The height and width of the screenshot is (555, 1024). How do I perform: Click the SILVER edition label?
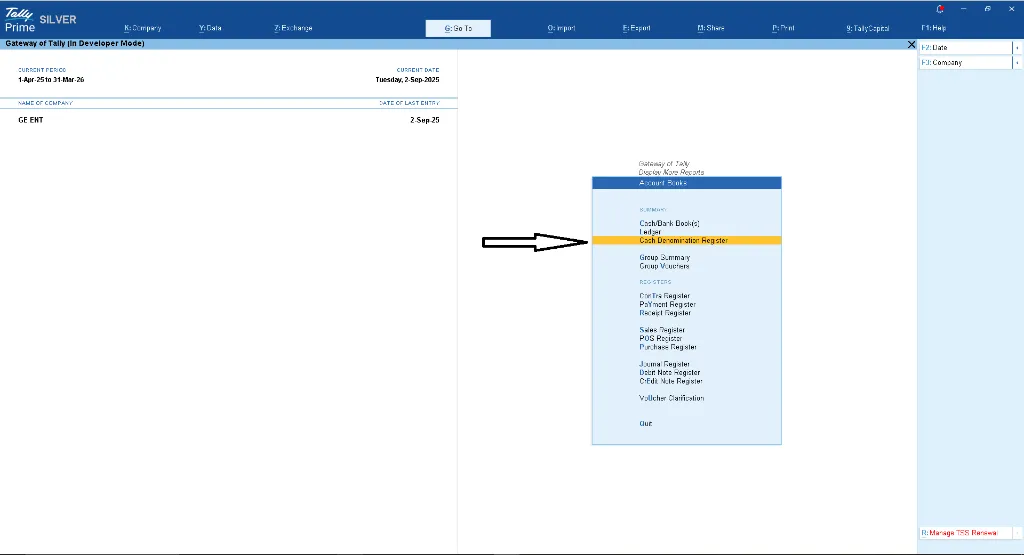pos(58,20)
